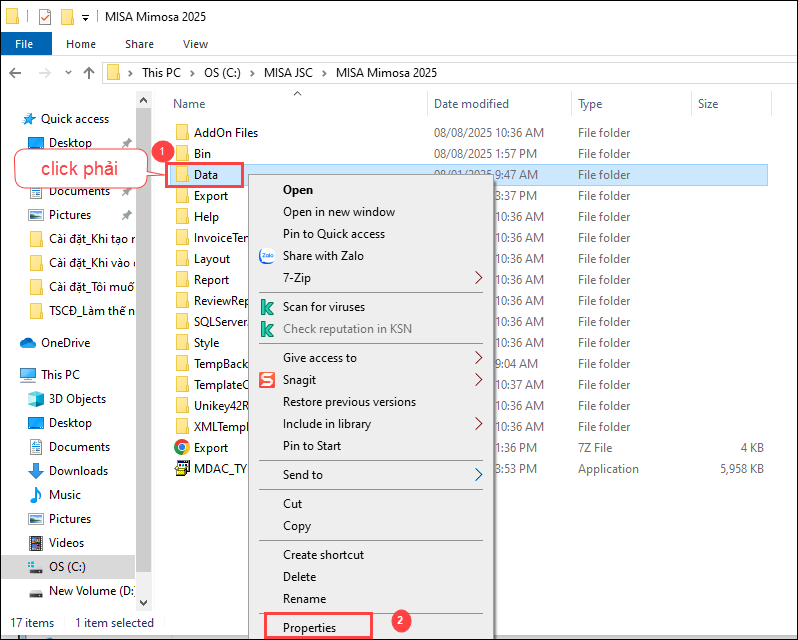Switch to the Home ribbon tab

coord(81,44)
